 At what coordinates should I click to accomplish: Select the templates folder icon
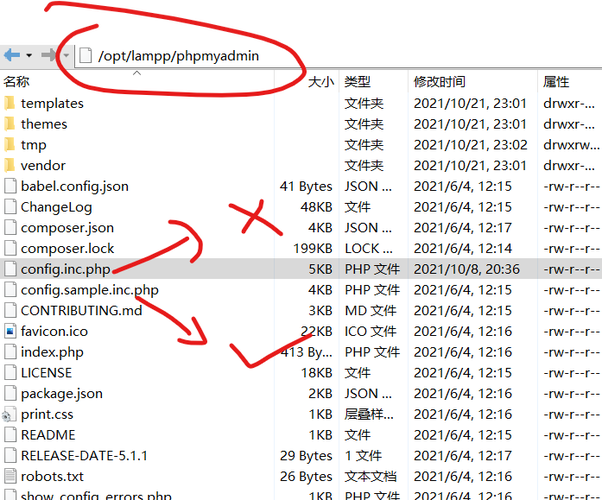click(10, 103)
